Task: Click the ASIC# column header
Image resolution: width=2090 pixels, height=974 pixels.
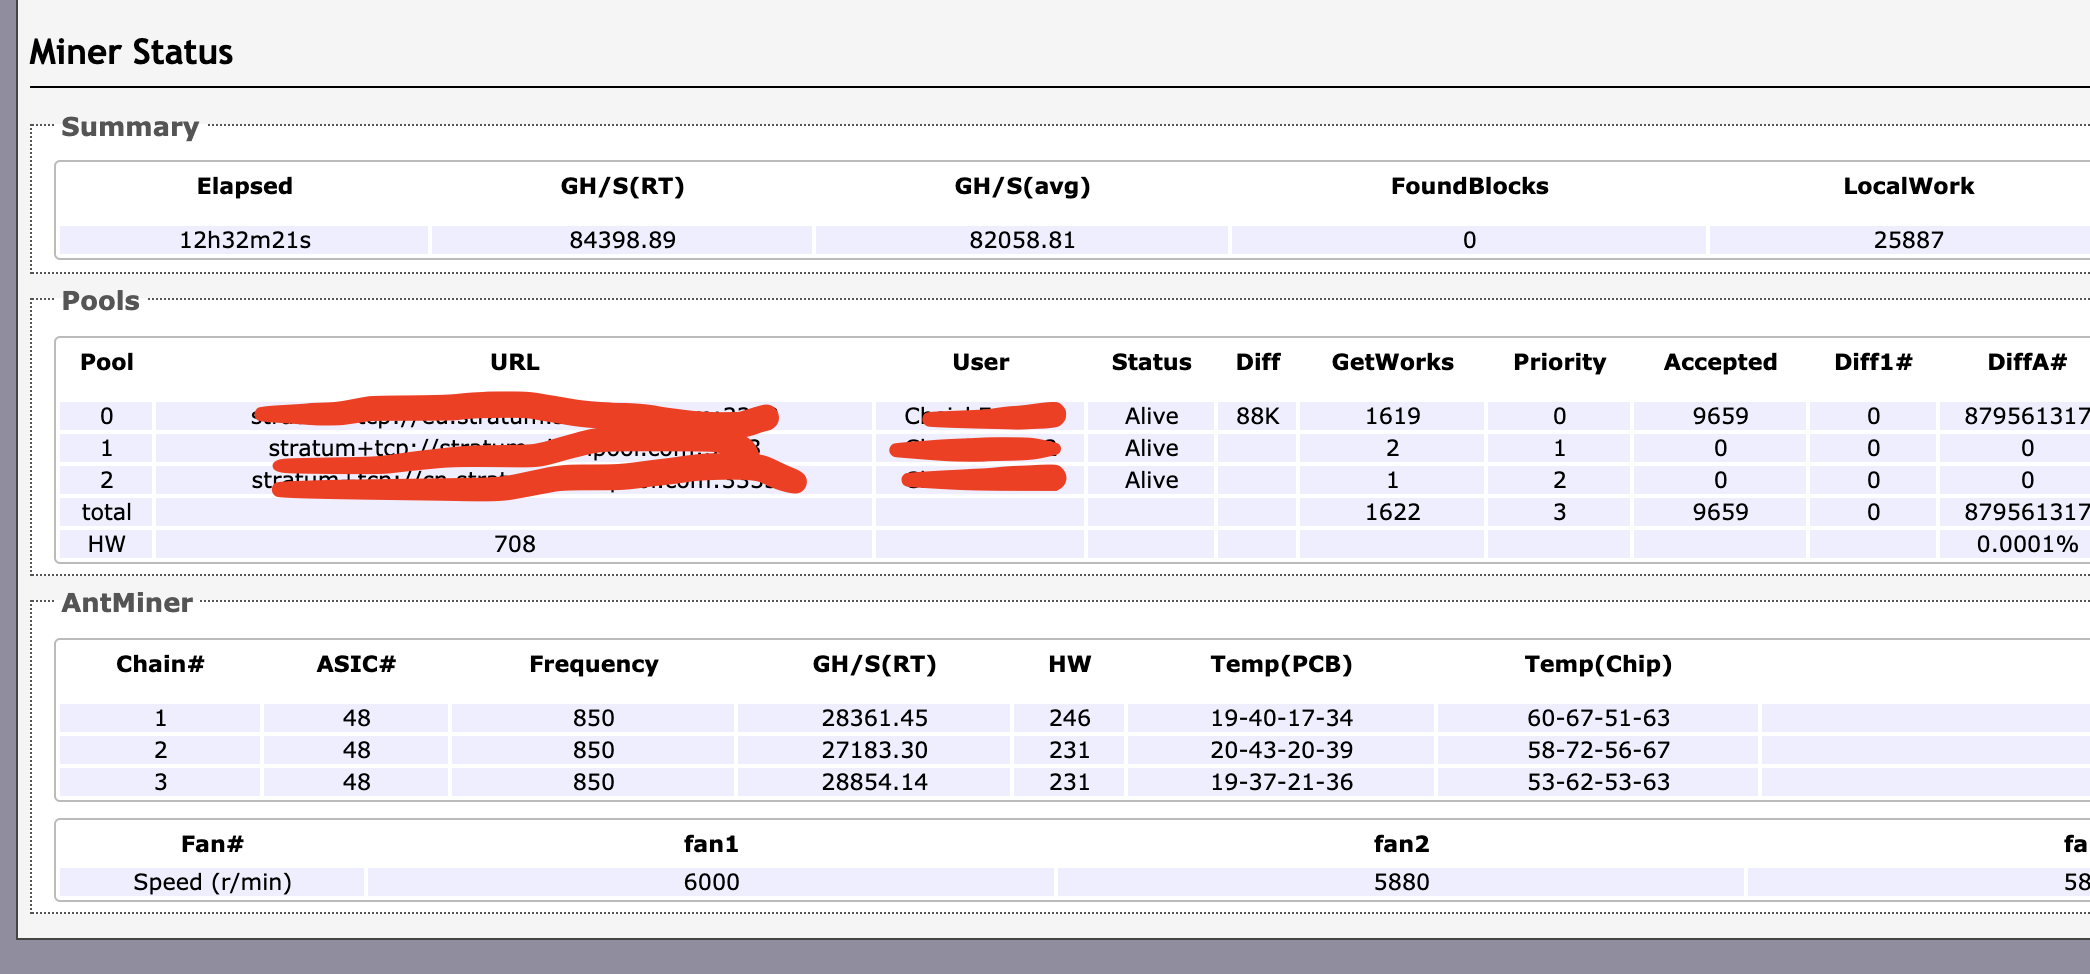Action: click(x=356, y=664)
